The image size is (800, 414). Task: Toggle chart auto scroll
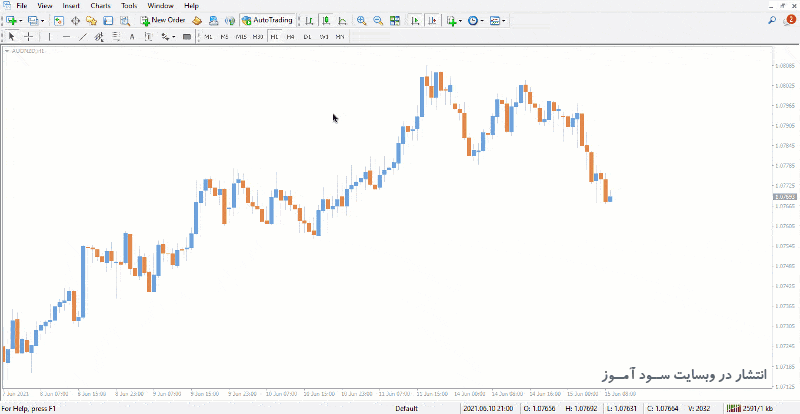[415, 20]
